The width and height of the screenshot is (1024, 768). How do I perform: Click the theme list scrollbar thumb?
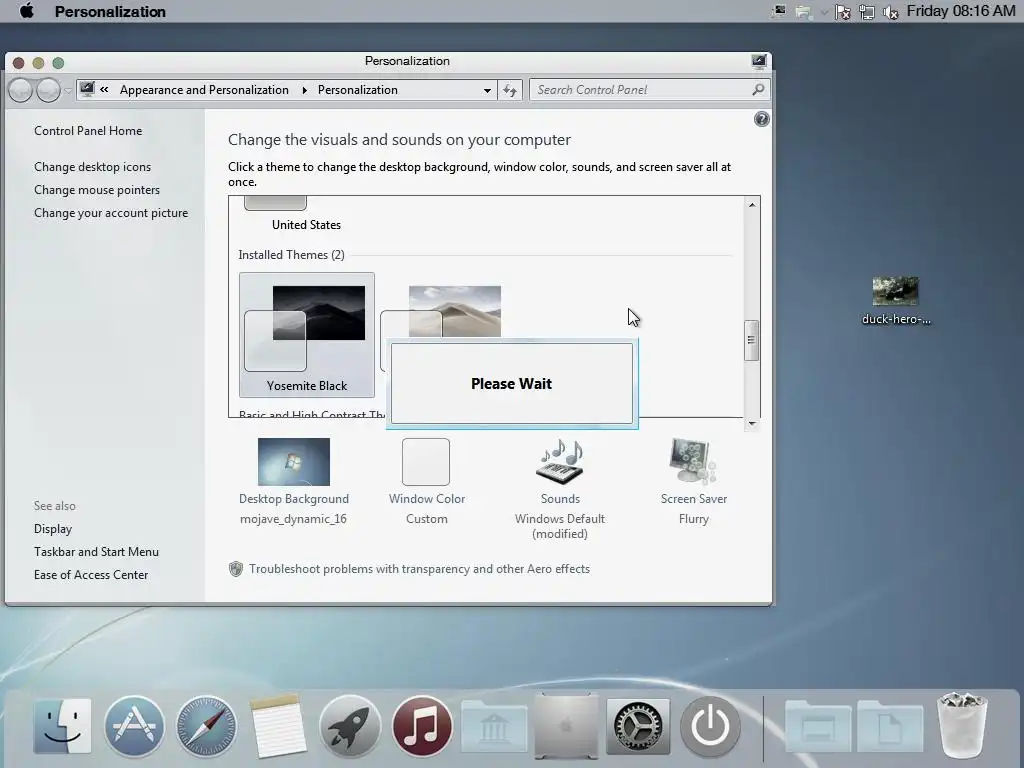[x=751, y=340]
